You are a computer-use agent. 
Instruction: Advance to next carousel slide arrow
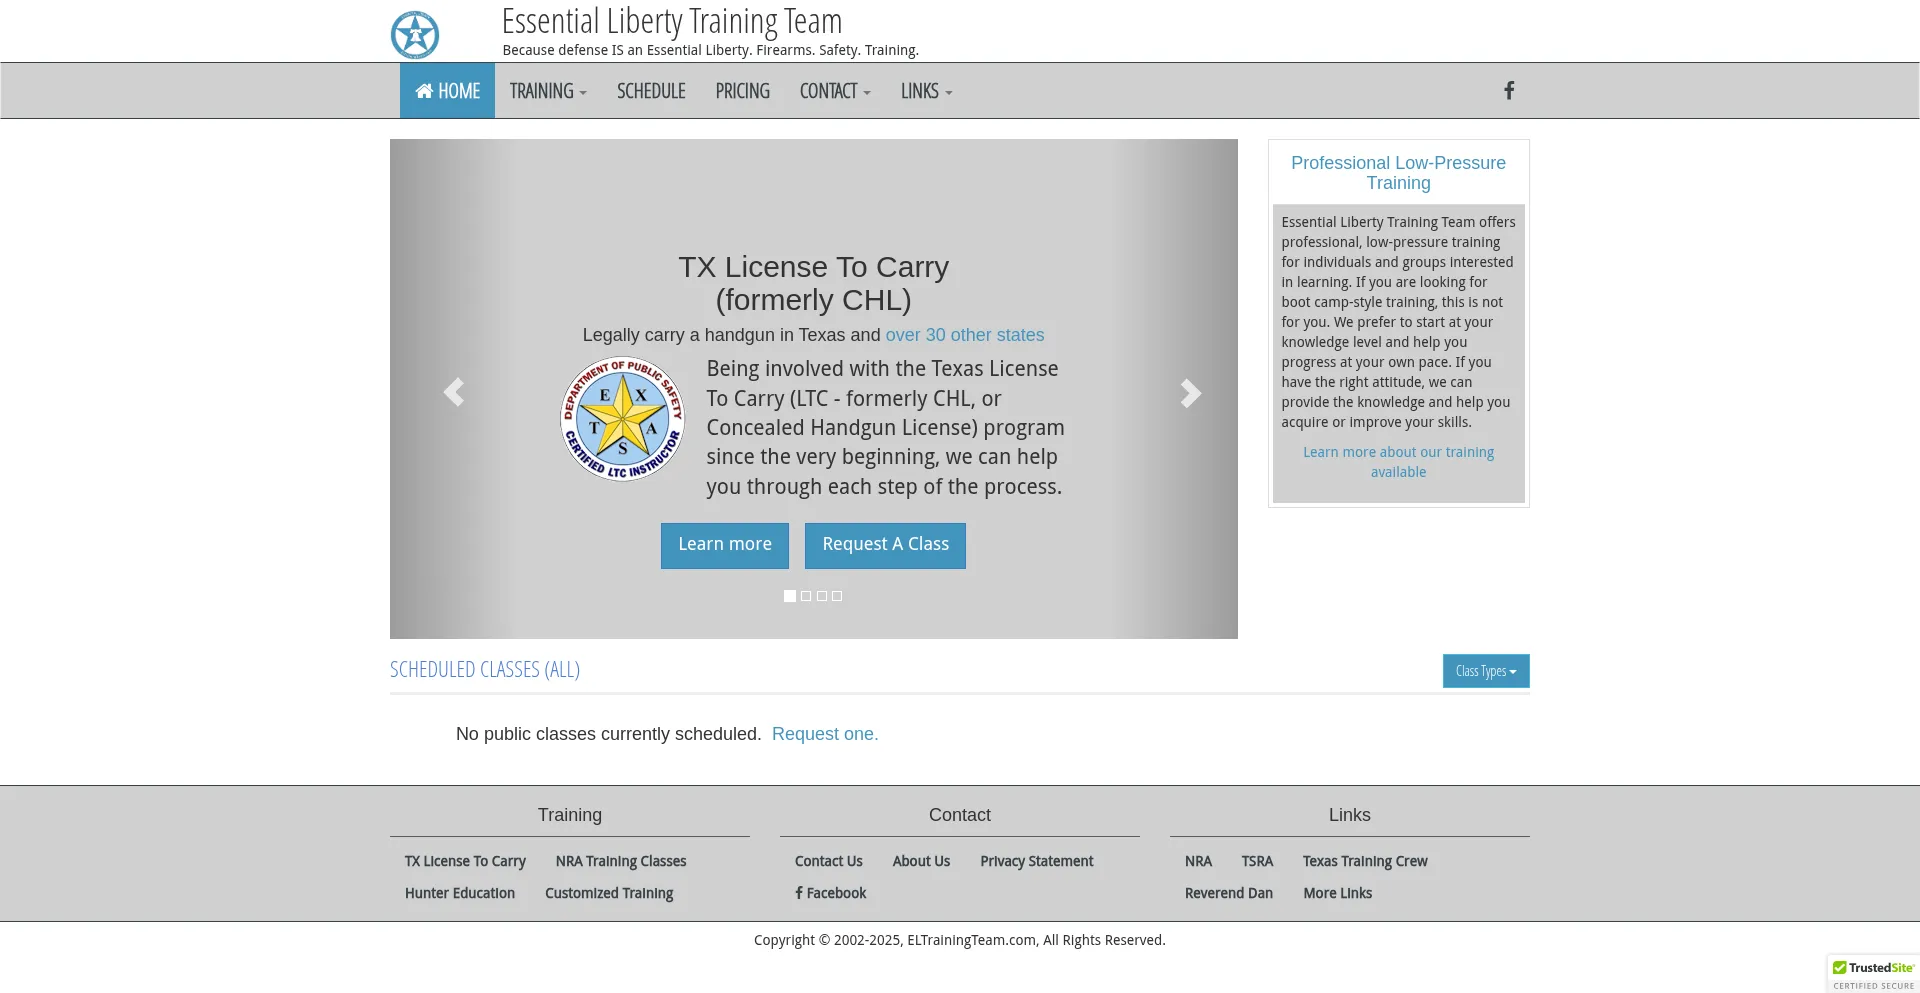coord(1189,392)
